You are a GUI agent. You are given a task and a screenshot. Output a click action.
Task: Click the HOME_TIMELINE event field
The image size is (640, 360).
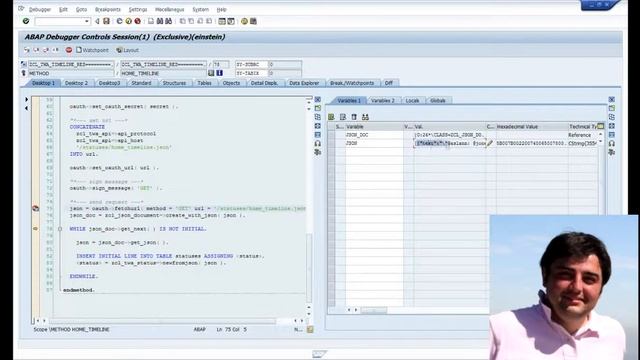tap(163, 73)
